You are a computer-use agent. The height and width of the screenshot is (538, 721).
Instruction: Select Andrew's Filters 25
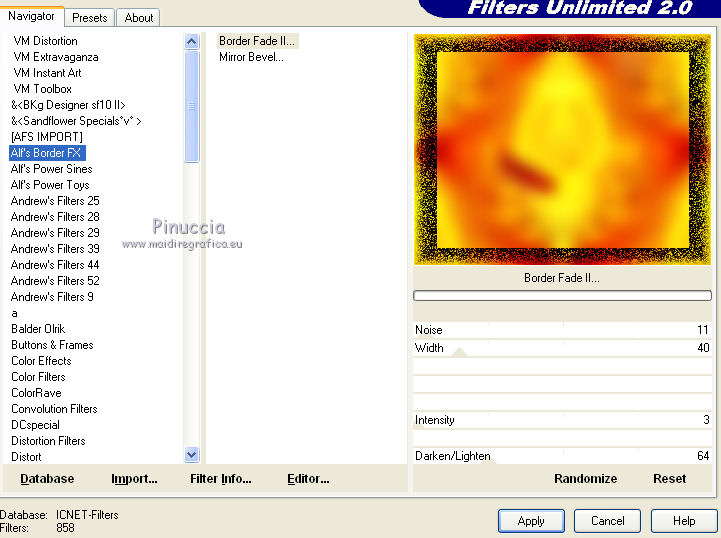pos(55,201)
